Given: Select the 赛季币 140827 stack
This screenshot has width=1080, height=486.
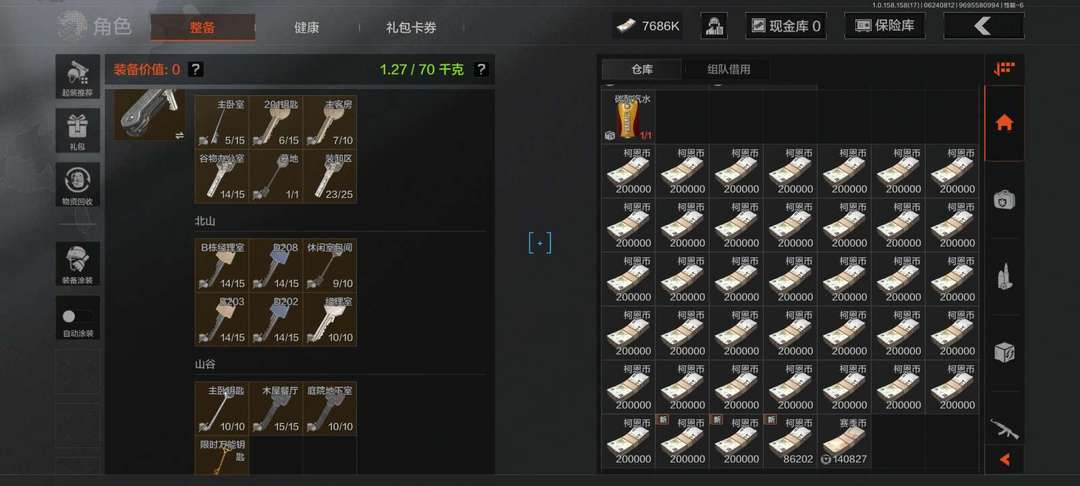Looking at the screenshot, I should tap(844, 441).
